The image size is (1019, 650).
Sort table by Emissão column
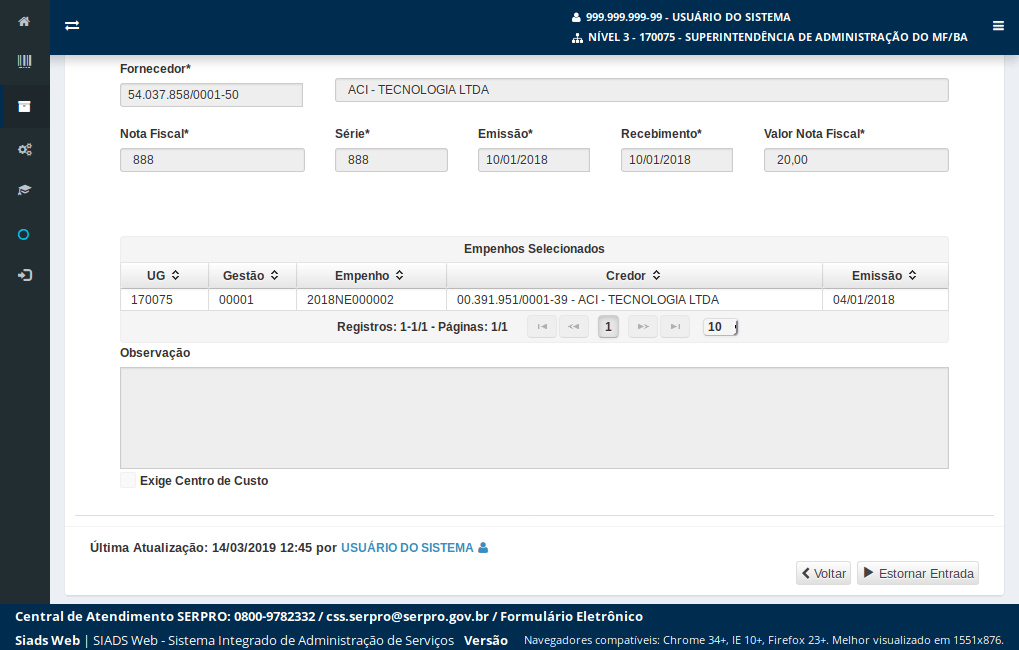[885, 276]
